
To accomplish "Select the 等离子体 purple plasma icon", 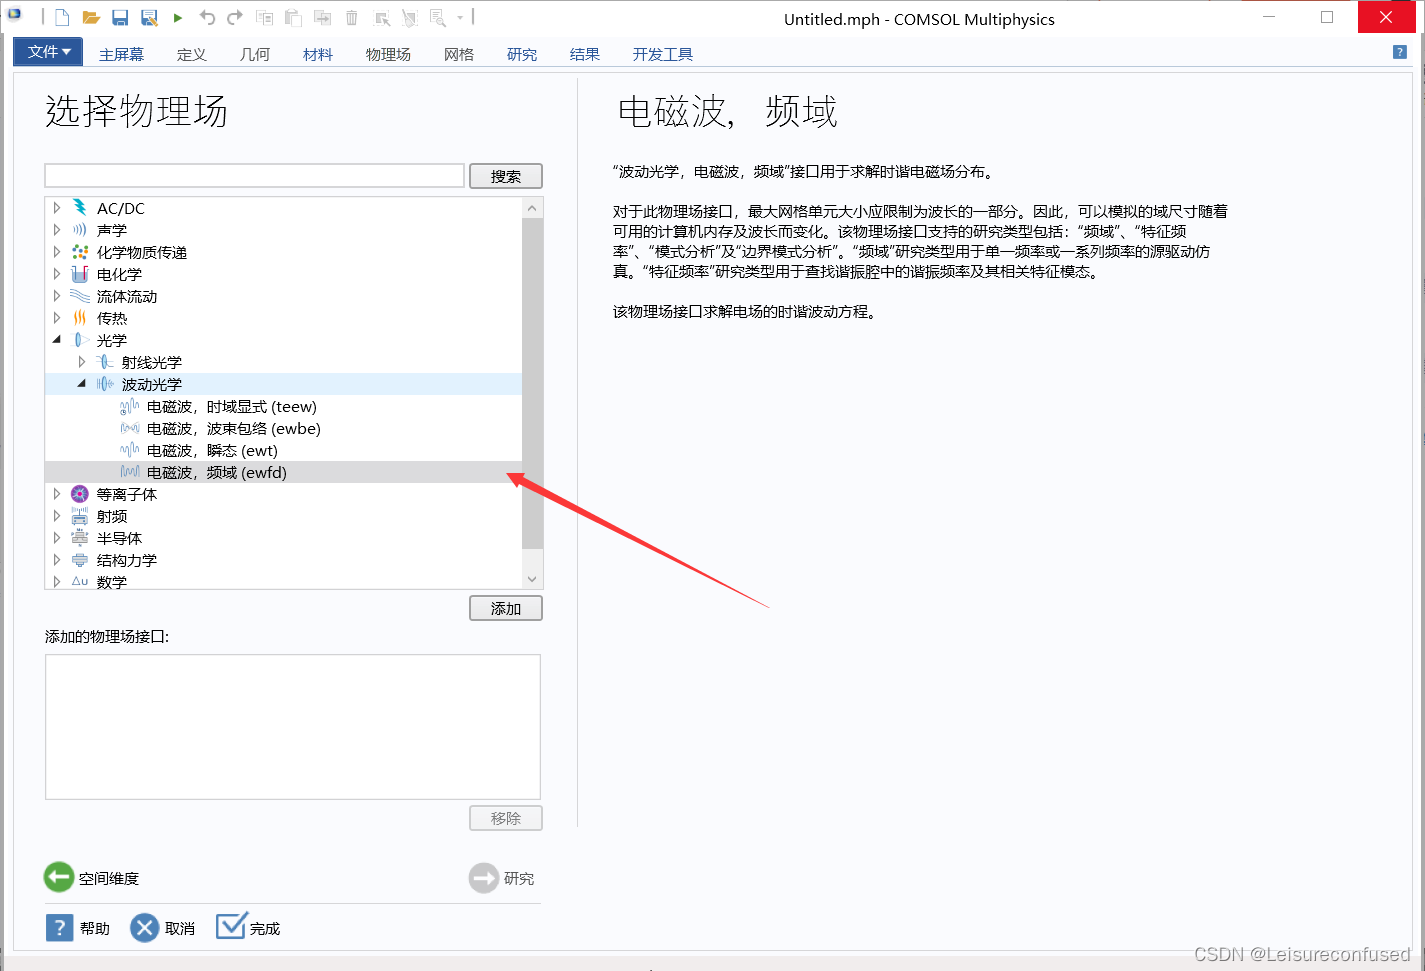I will (80, 494).
